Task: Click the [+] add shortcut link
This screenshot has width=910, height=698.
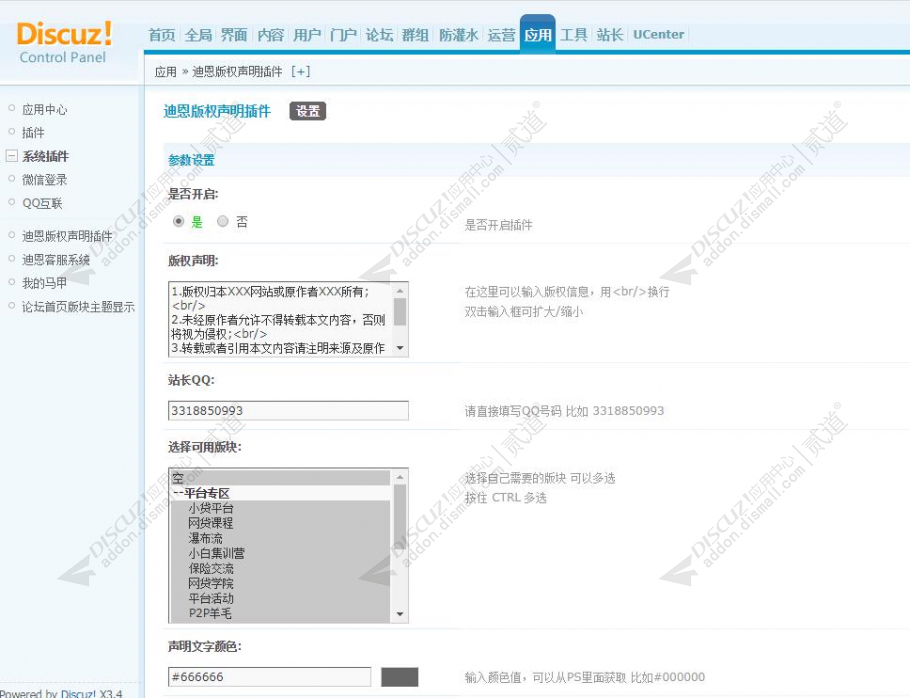Action: [x=301, y=71]
